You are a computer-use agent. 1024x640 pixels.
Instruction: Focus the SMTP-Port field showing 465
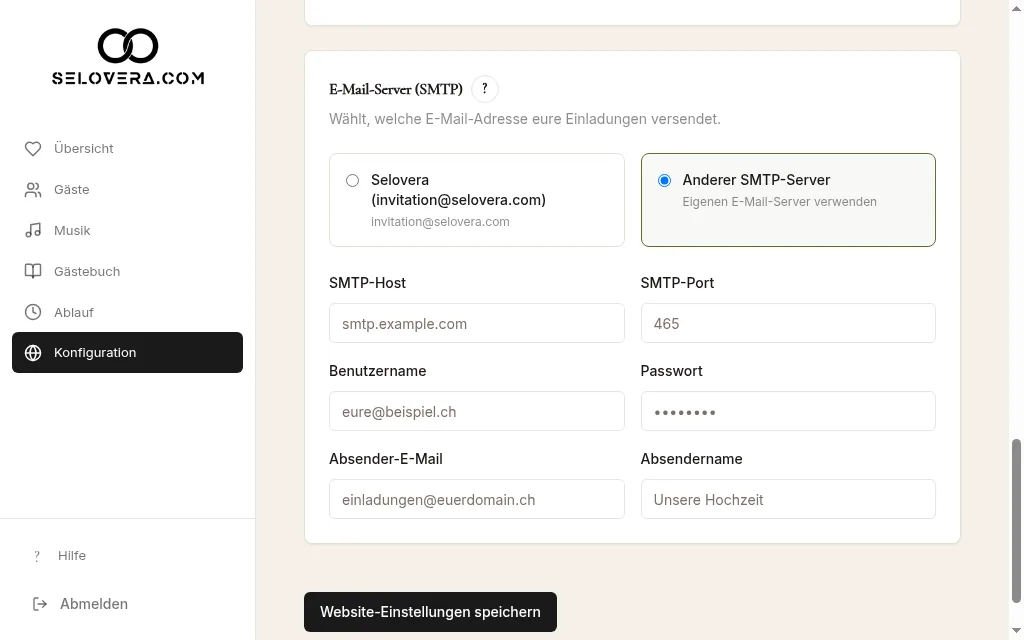(788, 323)
